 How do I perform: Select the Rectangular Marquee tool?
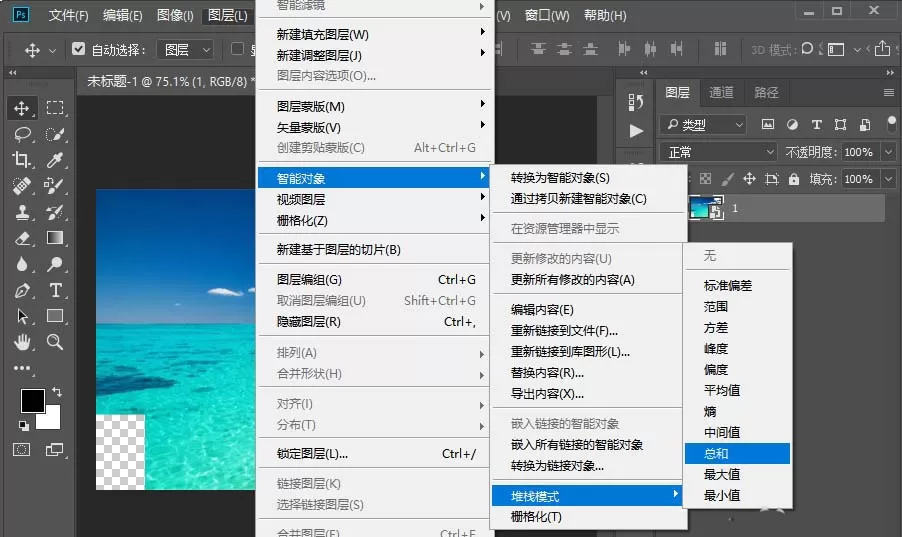[55, 108]
